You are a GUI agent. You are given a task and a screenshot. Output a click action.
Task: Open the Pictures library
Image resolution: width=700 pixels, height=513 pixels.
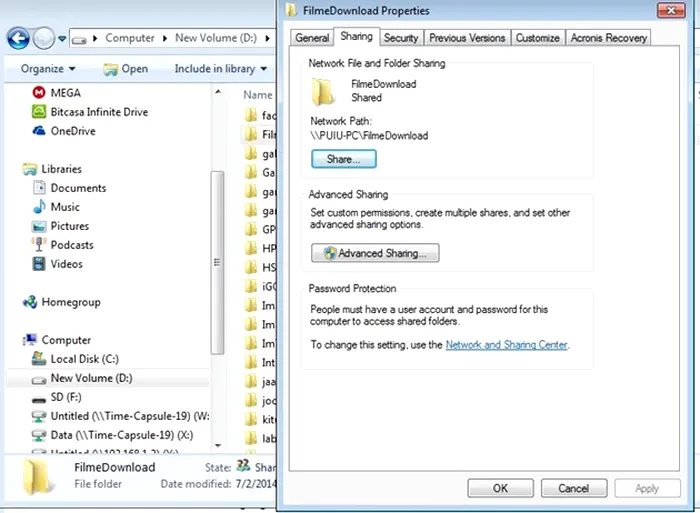(60, 226)
